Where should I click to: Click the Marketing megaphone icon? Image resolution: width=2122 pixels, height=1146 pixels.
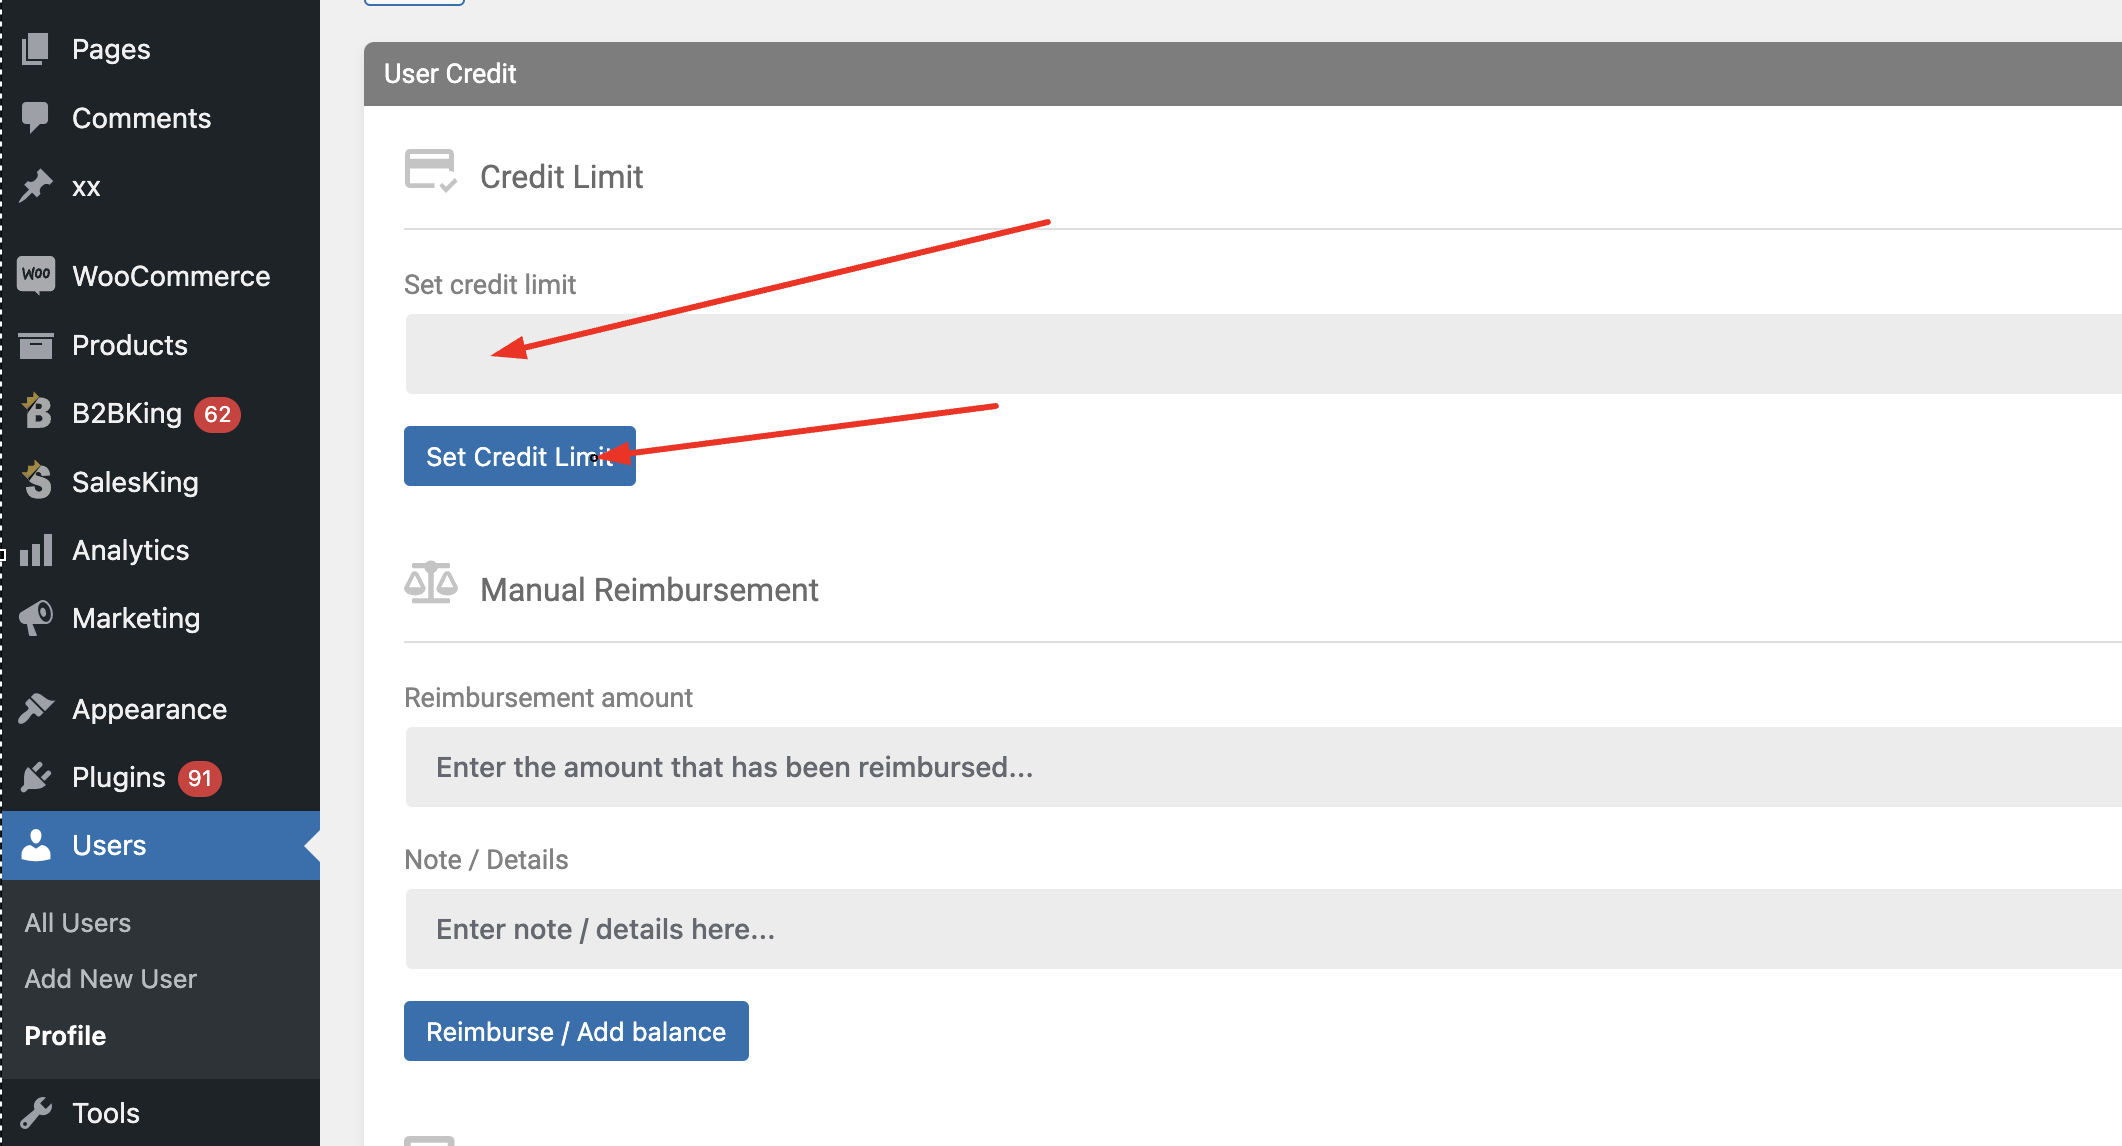(x=36, y=618)
